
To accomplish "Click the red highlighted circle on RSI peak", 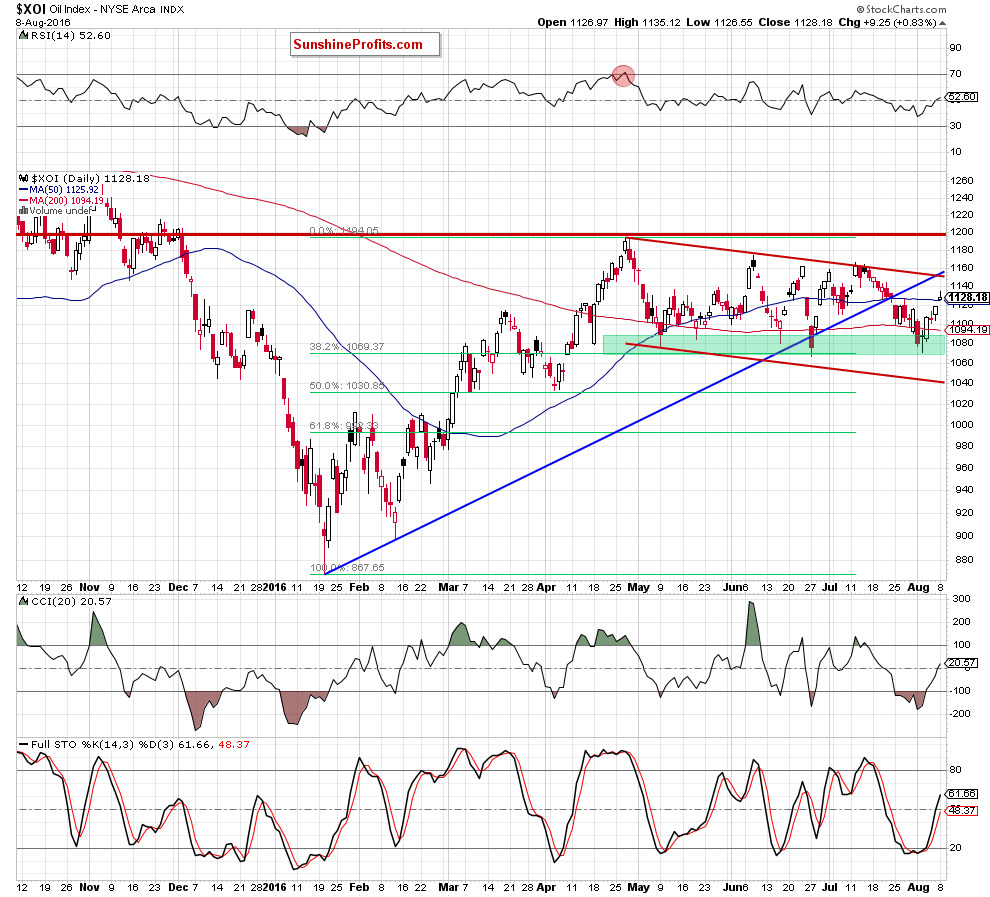I will click(x=624, y=76).
